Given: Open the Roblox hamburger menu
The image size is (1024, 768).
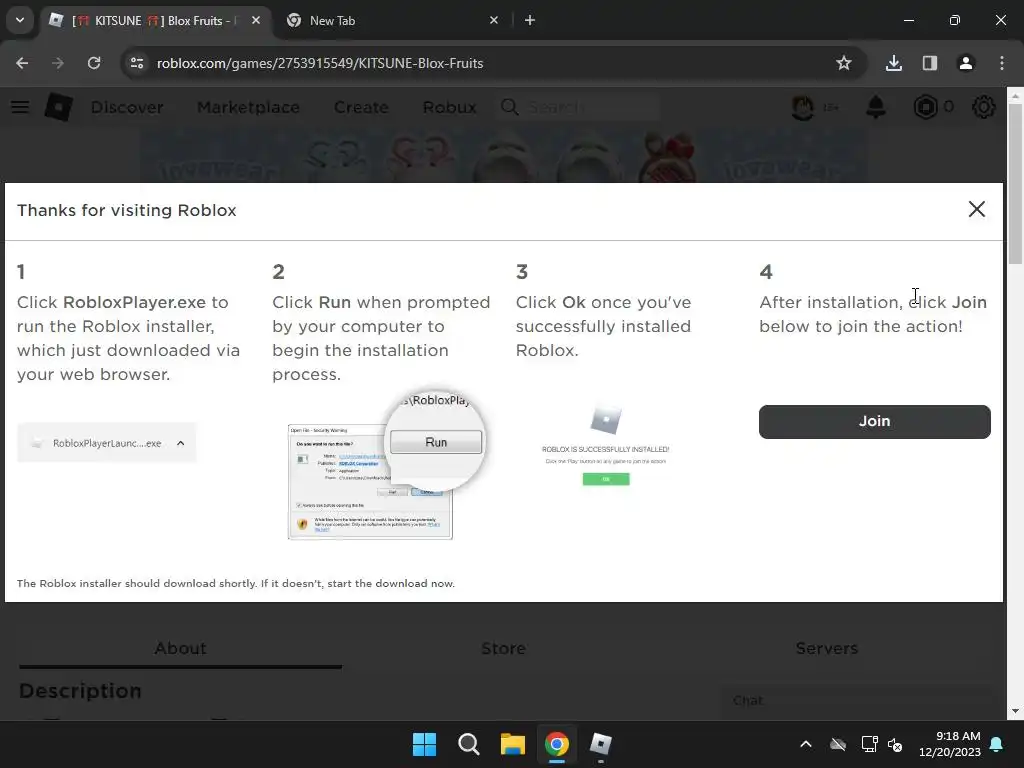Looking at the screenshot, I should [20, 107].
